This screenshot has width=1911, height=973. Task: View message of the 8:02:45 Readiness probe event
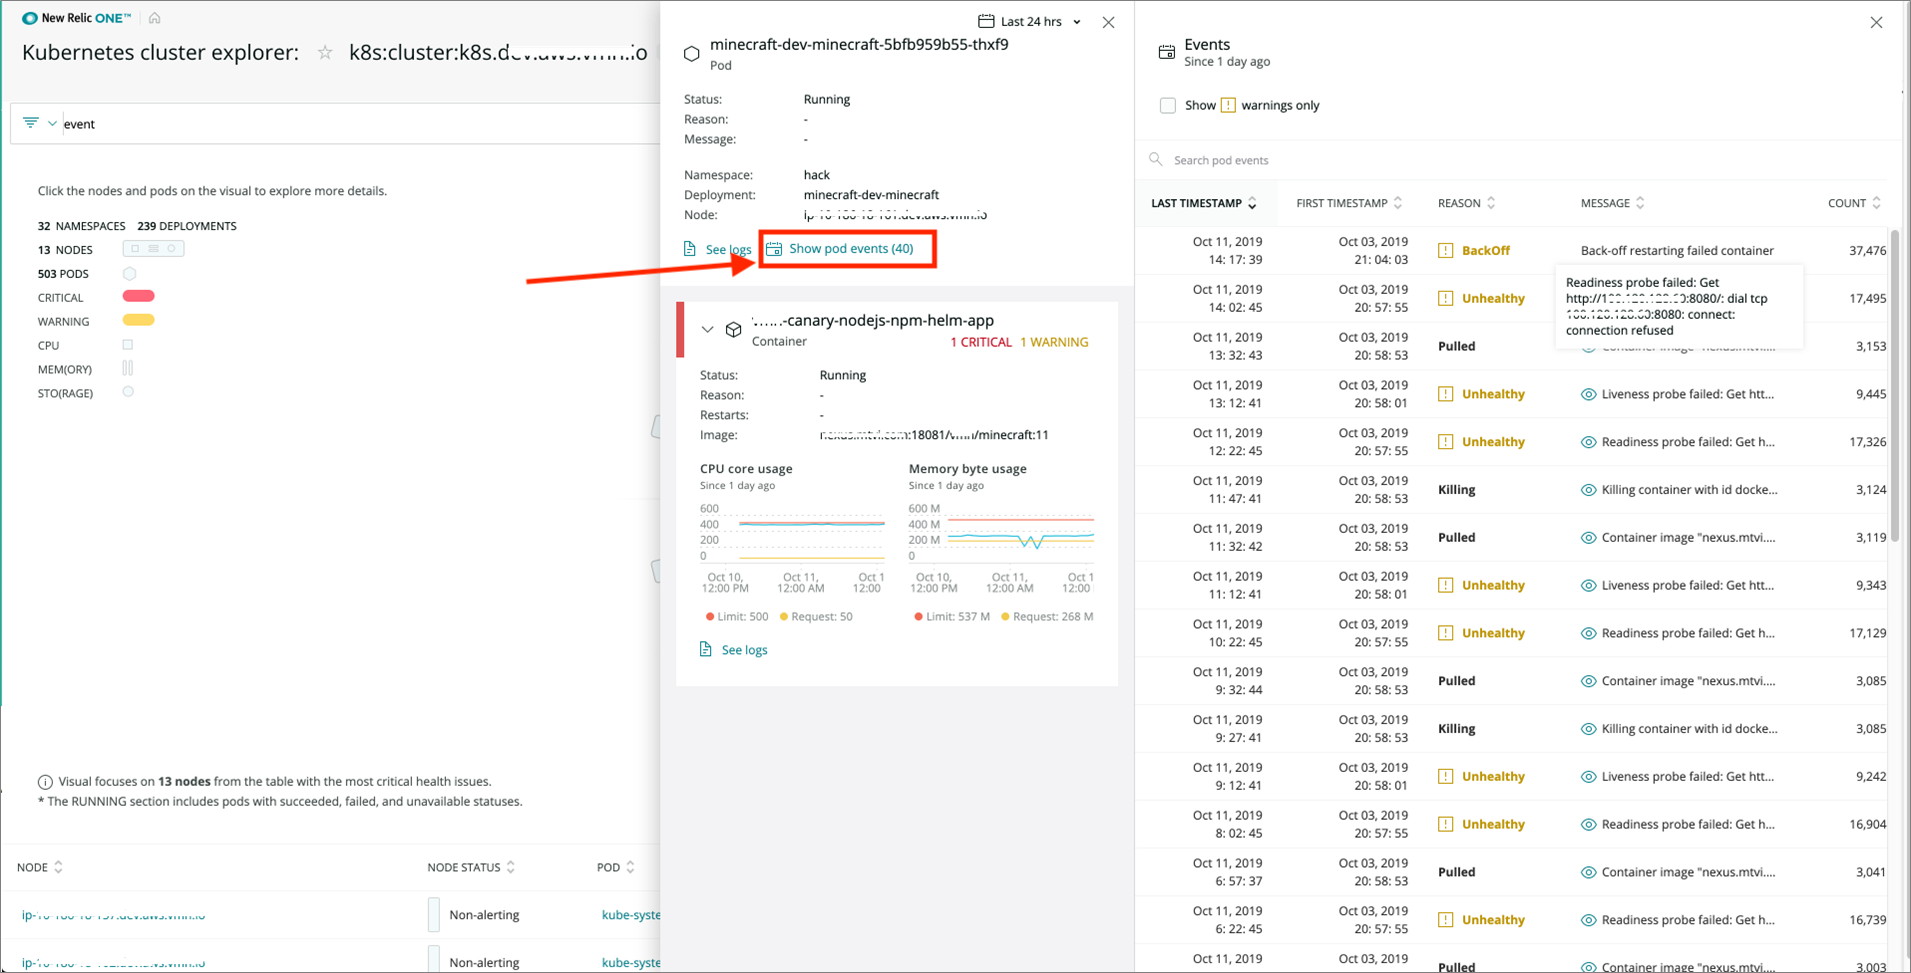(1588, 825)
